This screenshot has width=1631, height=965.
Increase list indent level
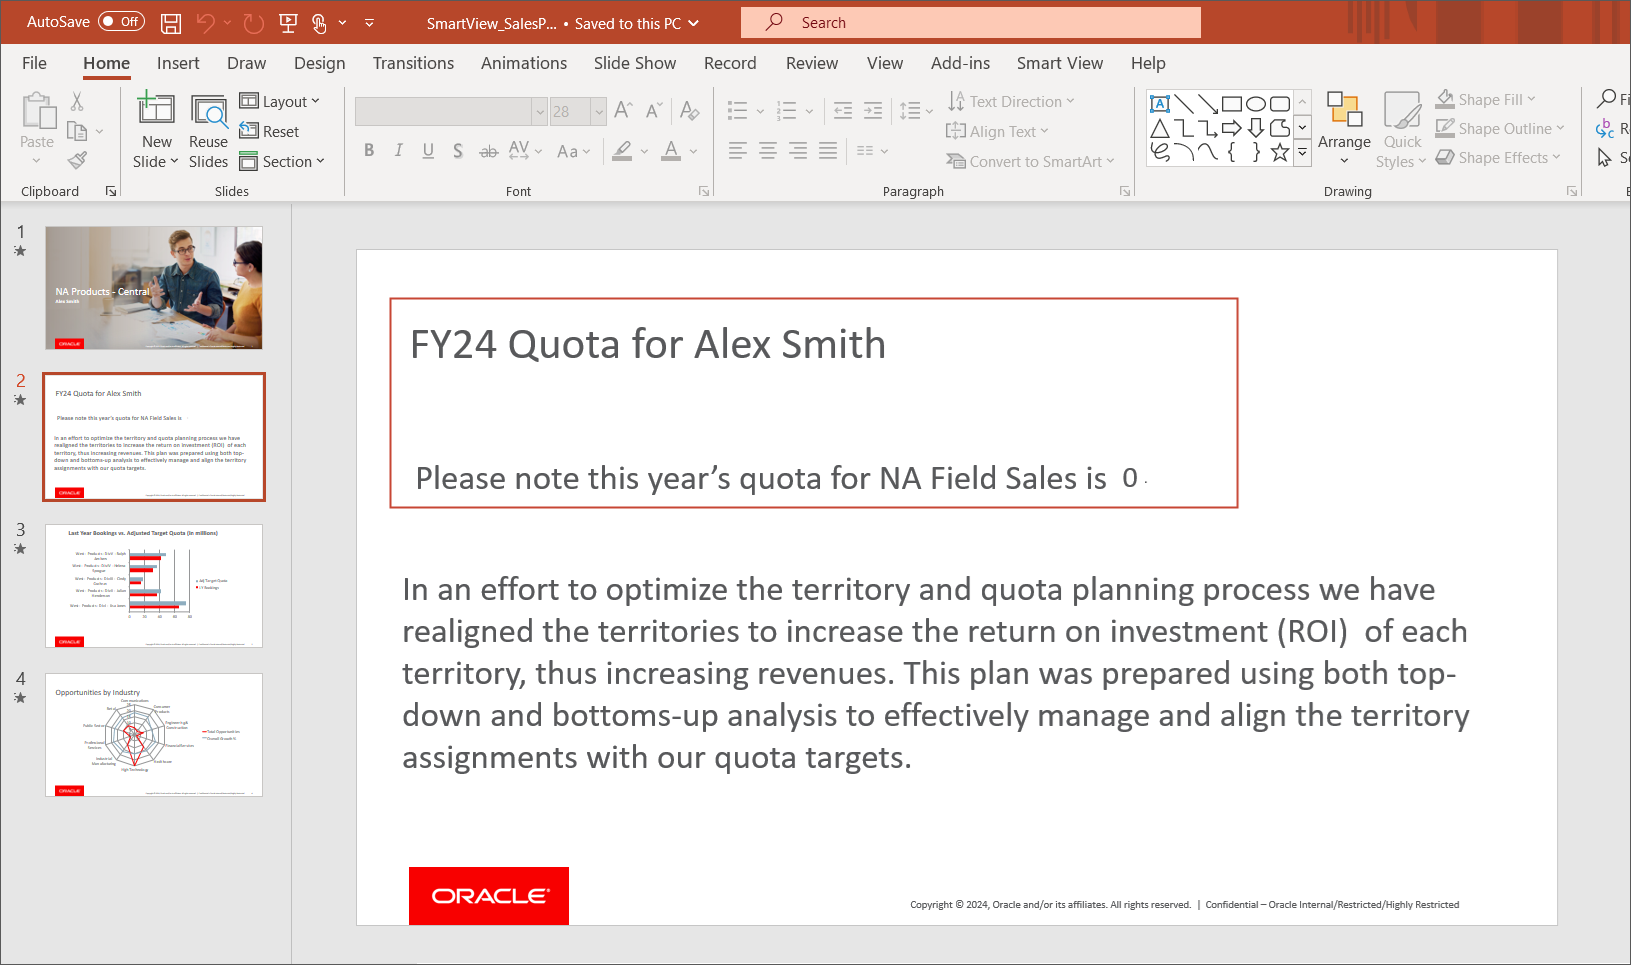pos(873,110)
